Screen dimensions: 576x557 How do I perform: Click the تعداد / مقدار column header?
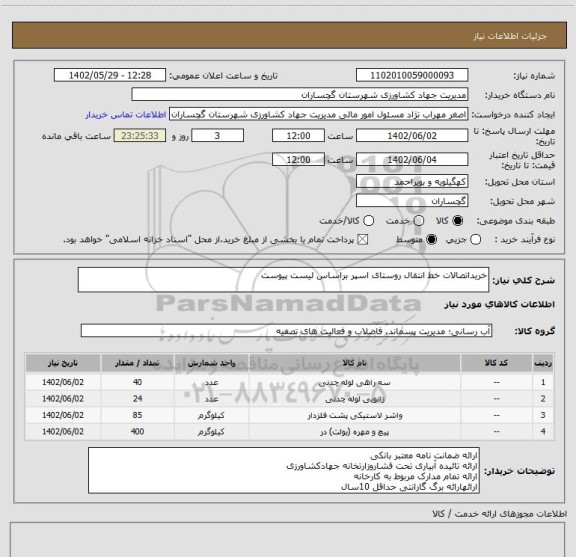click(x=137, y=363)
